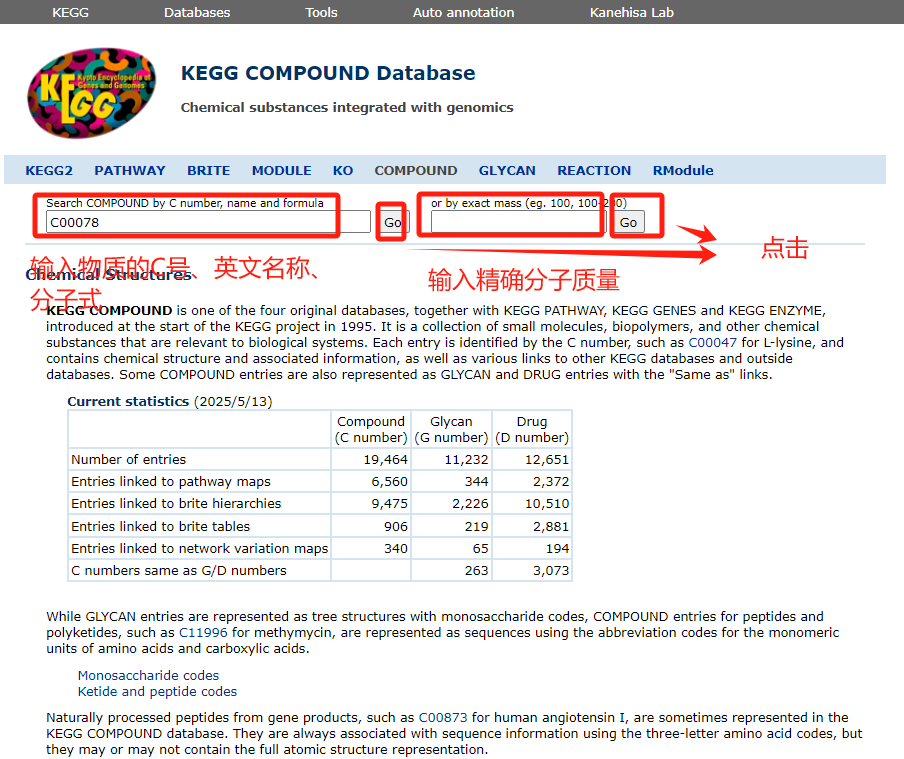The width and height of the screenshot is (904, 759).
Task: Click Entries linked to pathway maps label
Action: pyautogui.click(x=171, y=482)
